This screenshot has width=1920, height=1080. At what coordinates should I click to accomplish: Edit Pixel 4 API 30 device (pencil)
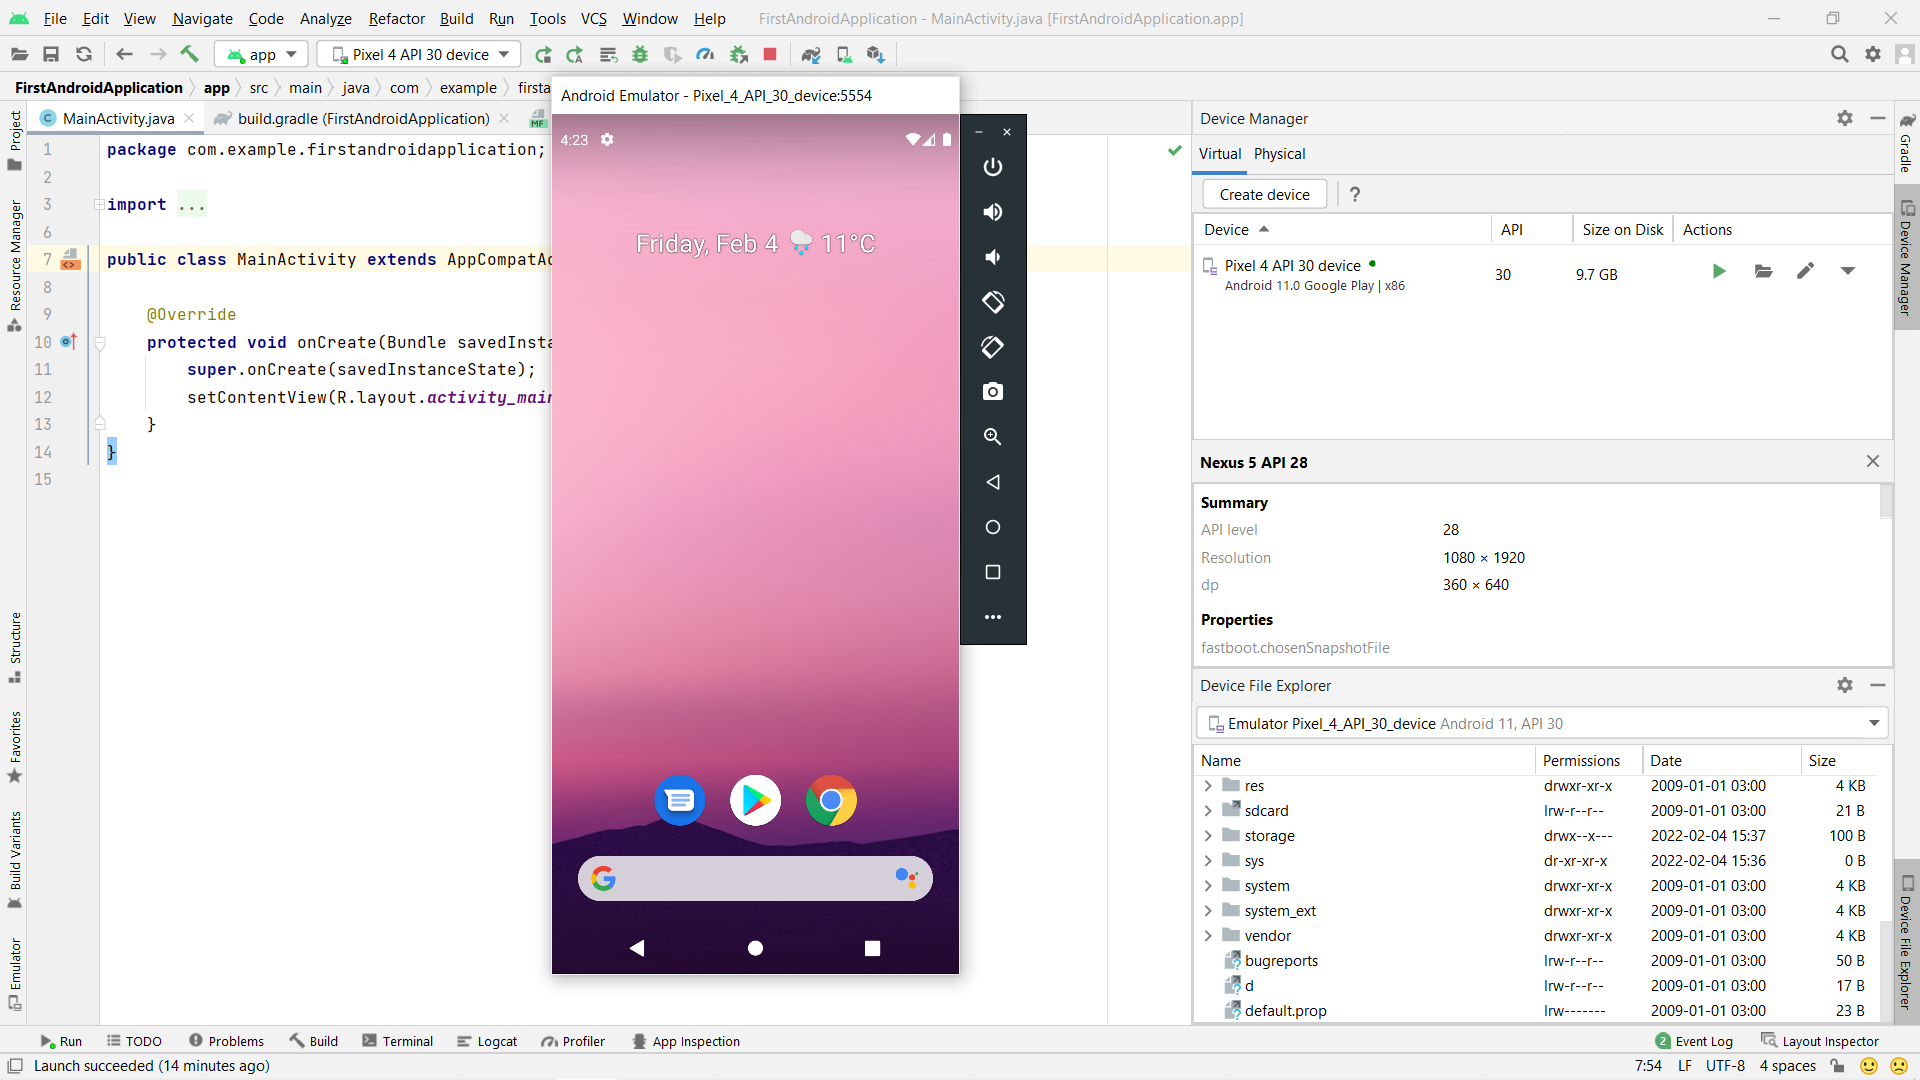[1805, 271]
